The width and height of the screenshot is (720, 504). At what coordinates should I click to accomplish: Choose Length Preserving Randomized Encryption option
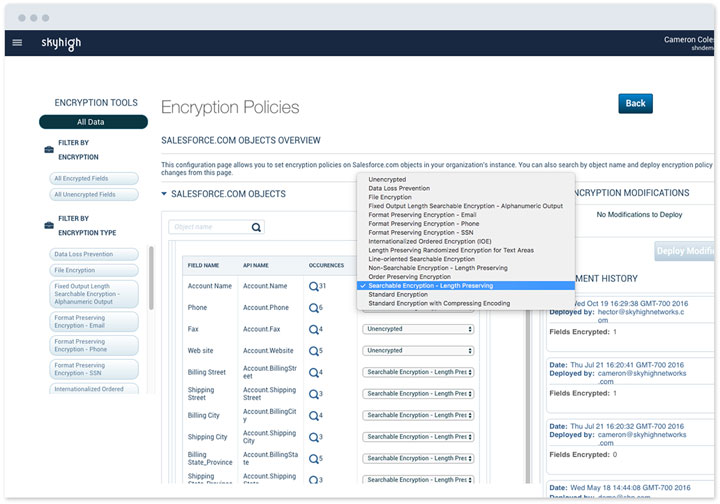(x=466, y=250)
